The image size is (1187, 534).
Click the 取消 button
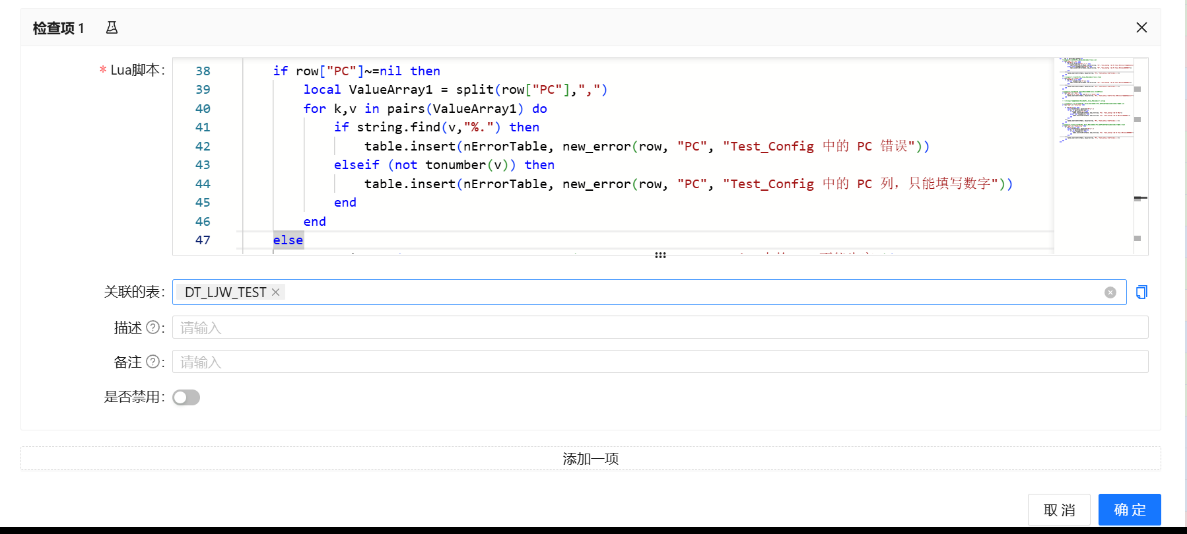pos(1059,510)
